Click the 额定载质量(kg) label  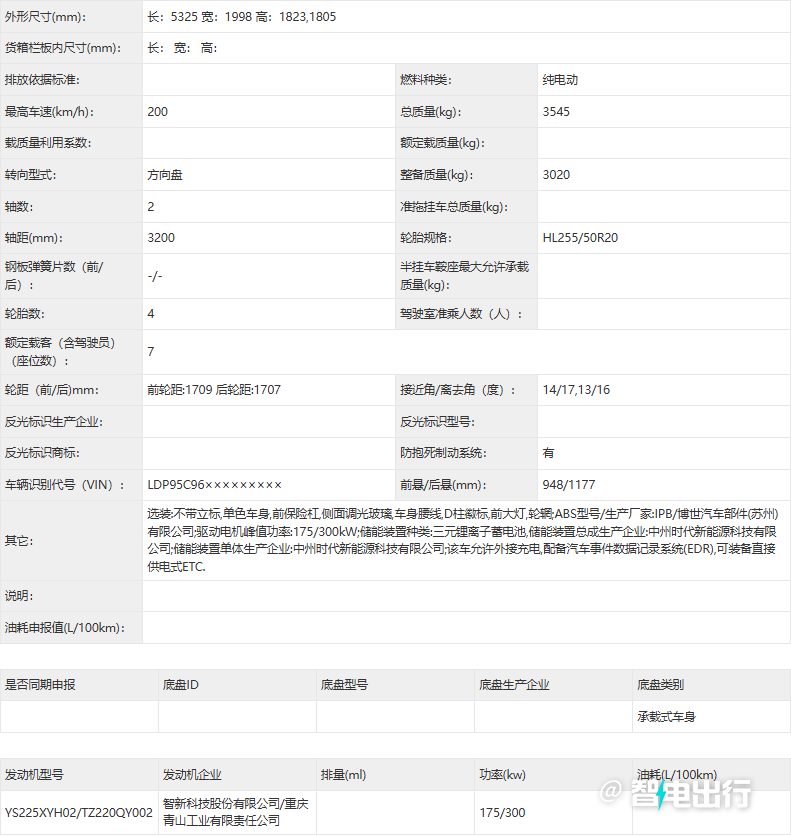tap(442, 143)
